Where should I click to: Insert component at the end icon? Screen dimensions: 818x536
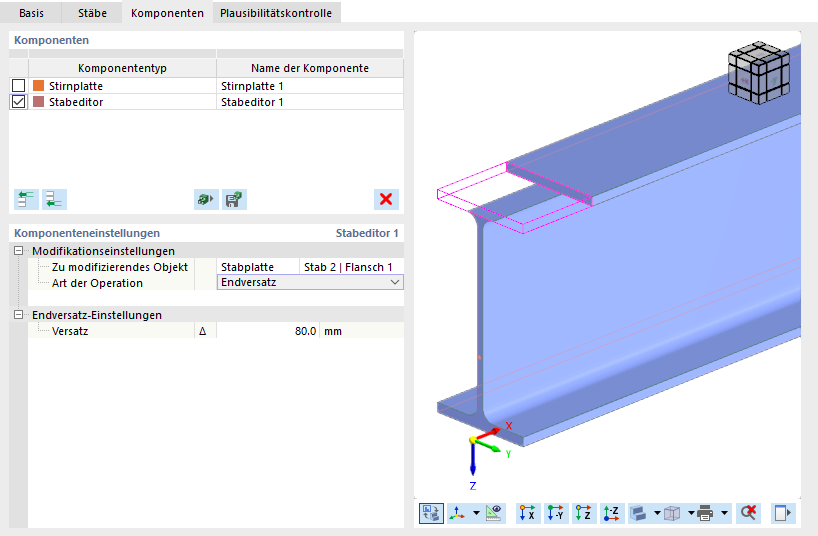54,199
